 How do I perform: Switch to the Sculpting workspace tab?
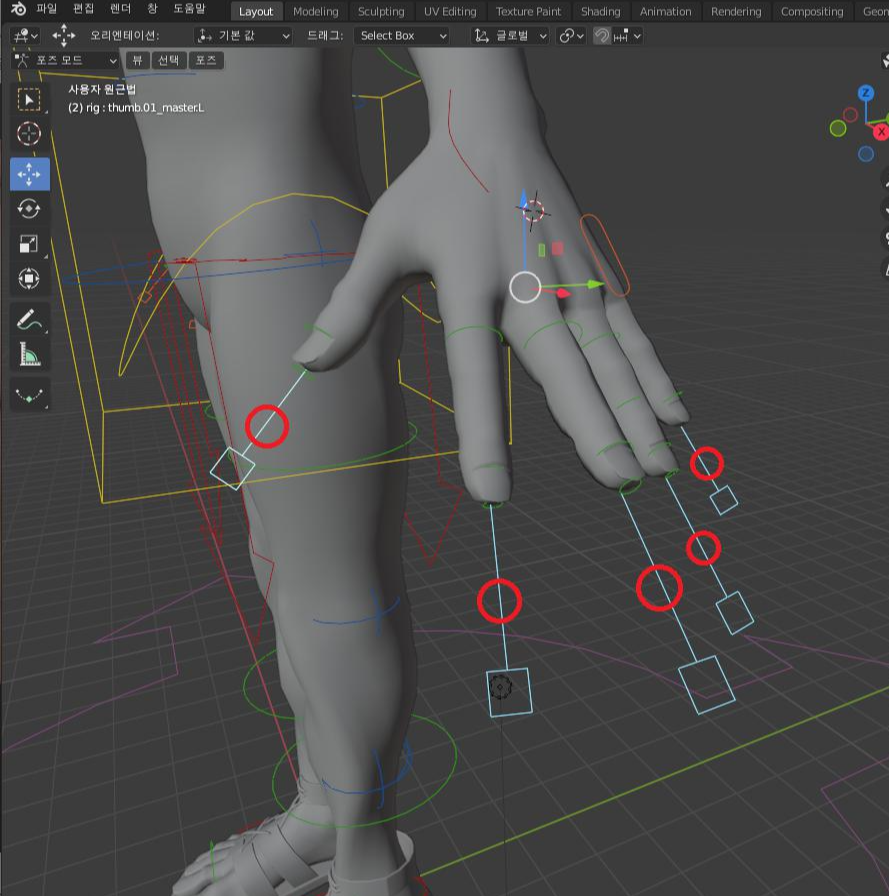[381, 11]
